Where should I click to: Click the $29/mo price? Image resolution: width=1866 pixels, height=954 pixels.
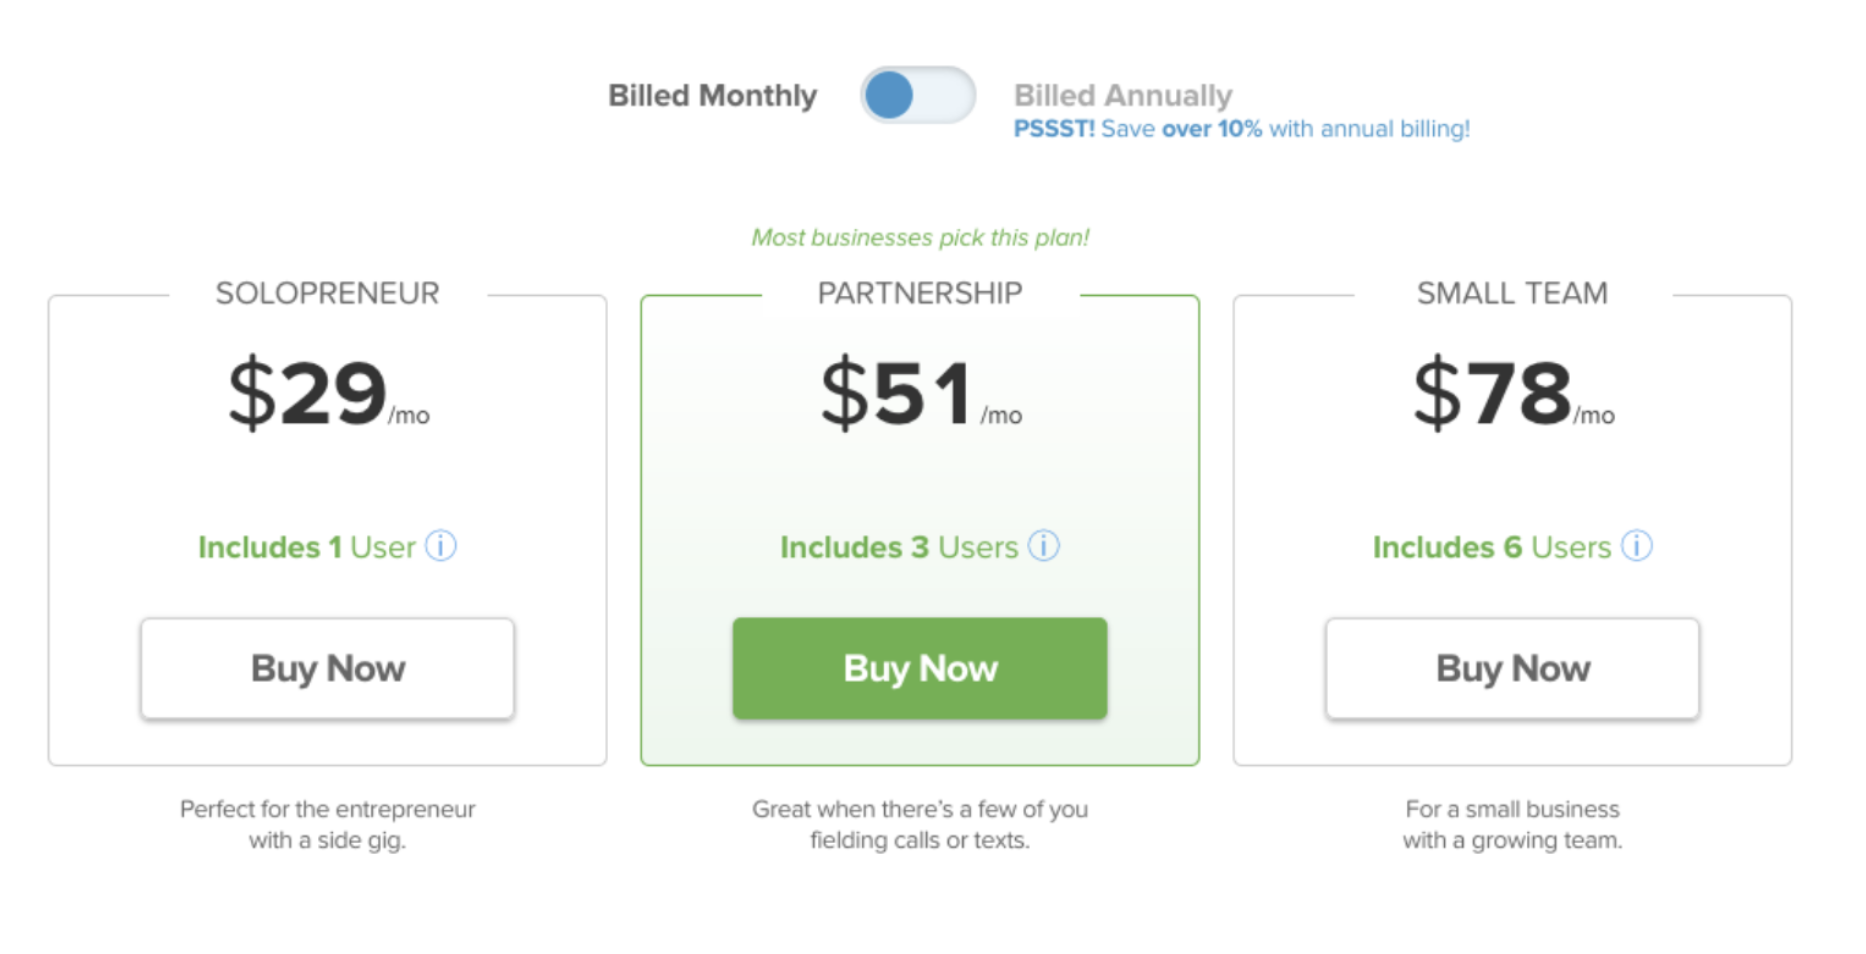(327, 393)
